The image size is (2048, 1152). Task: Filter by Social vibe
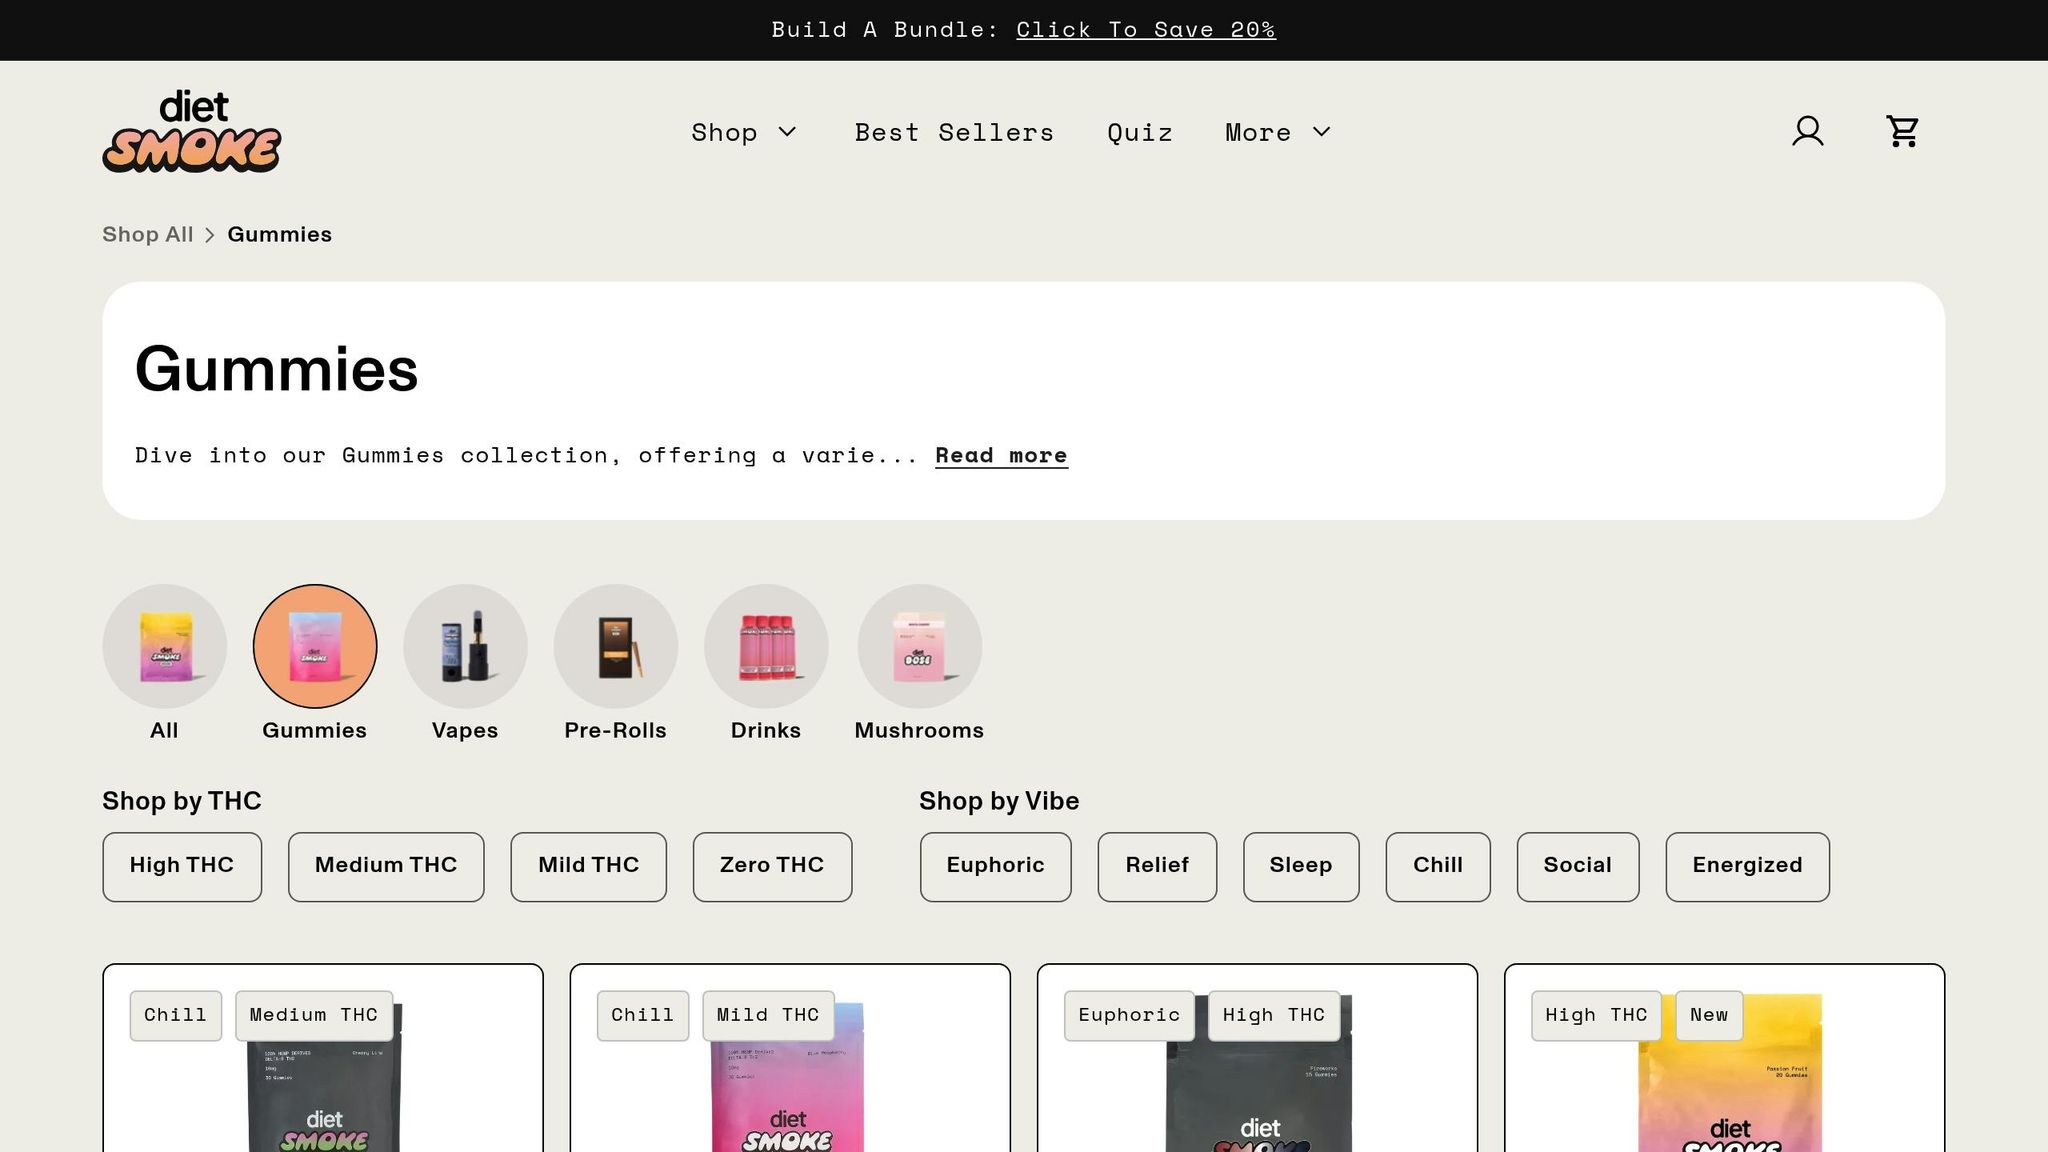[1578, 866]
